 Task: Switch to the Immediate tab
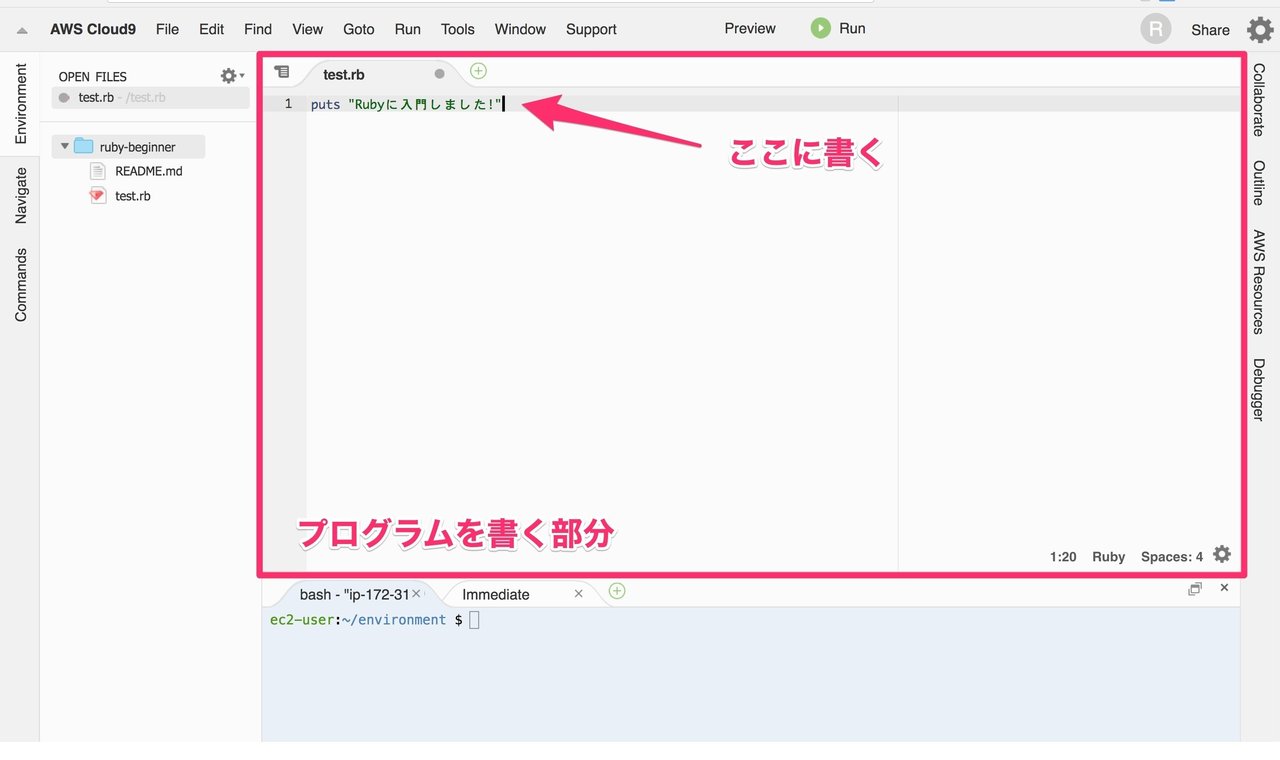coord(496,593)
